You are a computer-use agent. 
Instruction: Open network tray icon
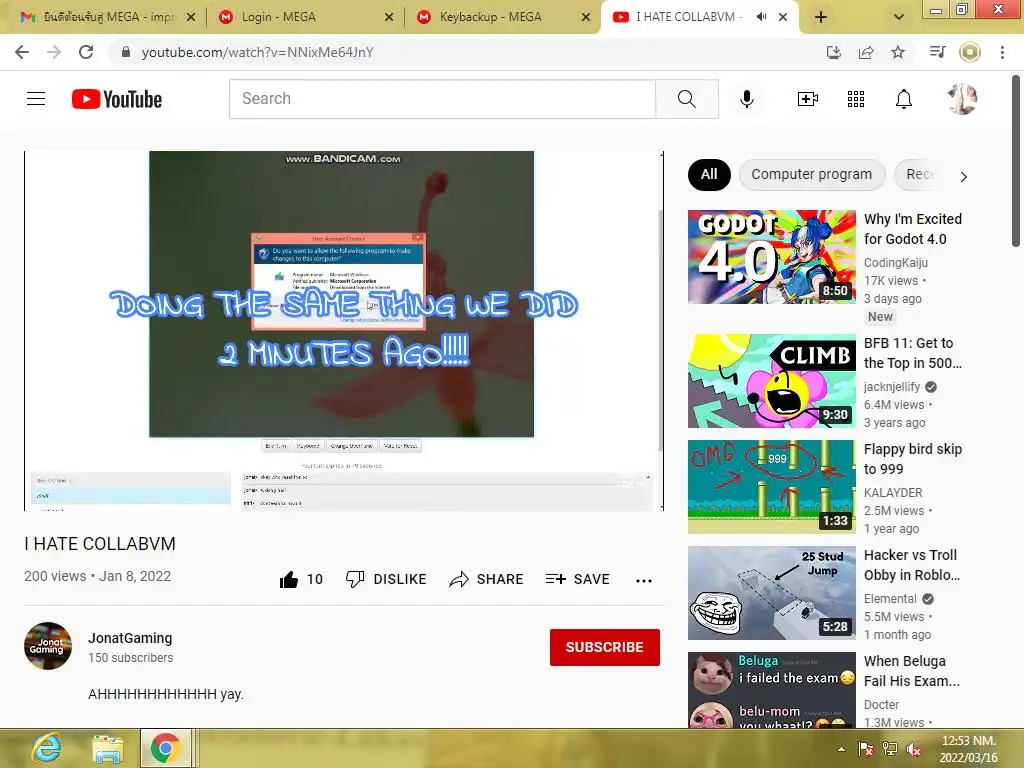[889, 749]
